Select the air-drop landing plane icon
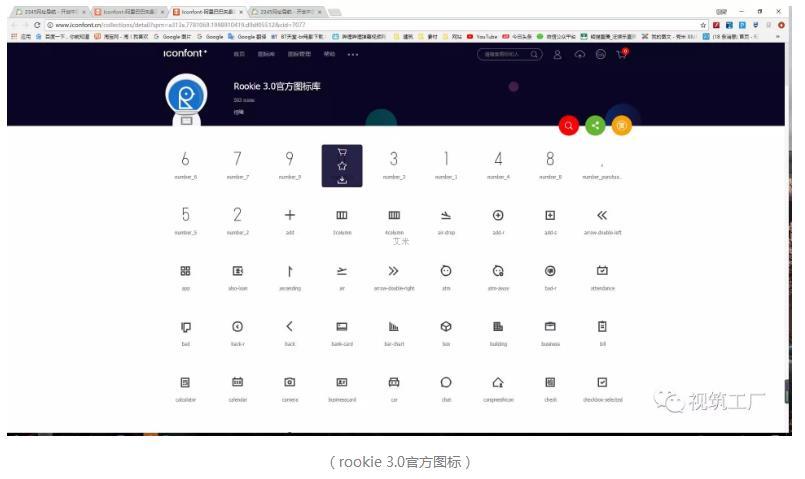The width and height of the screenshot is (805, 479). coord(446,215)
